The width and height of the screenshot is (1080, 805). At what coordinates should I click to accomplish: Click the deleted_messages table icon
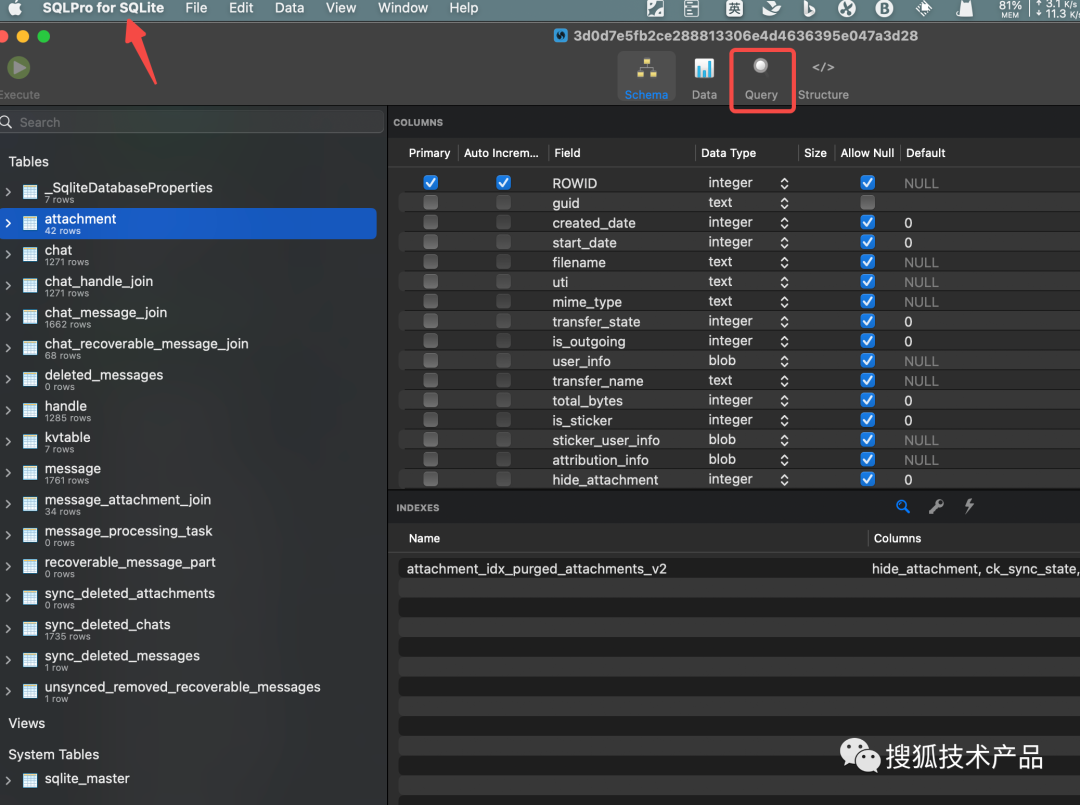(30, 379)
